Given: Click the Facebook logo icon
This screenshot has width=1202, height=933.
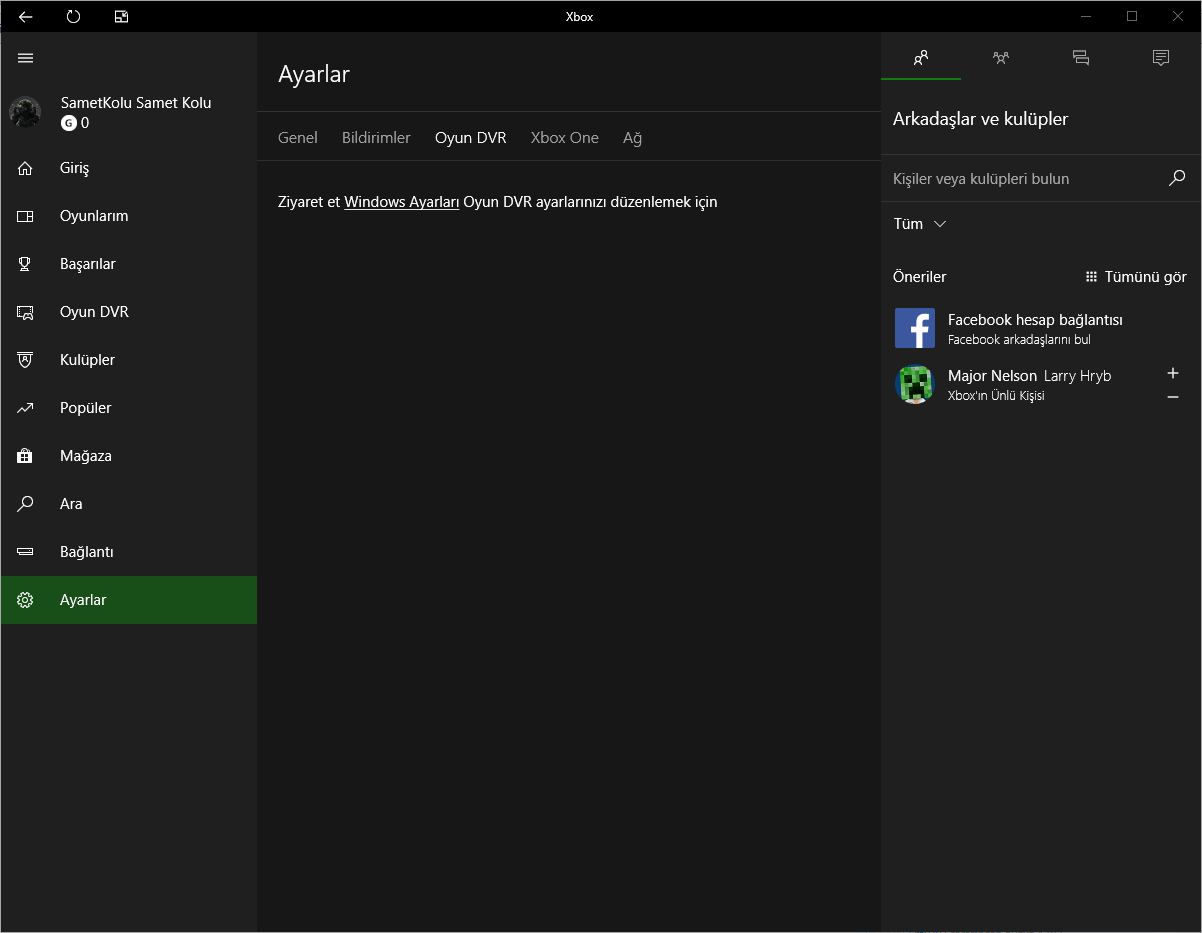Looking at the screenshot, I should click(915, 328).
